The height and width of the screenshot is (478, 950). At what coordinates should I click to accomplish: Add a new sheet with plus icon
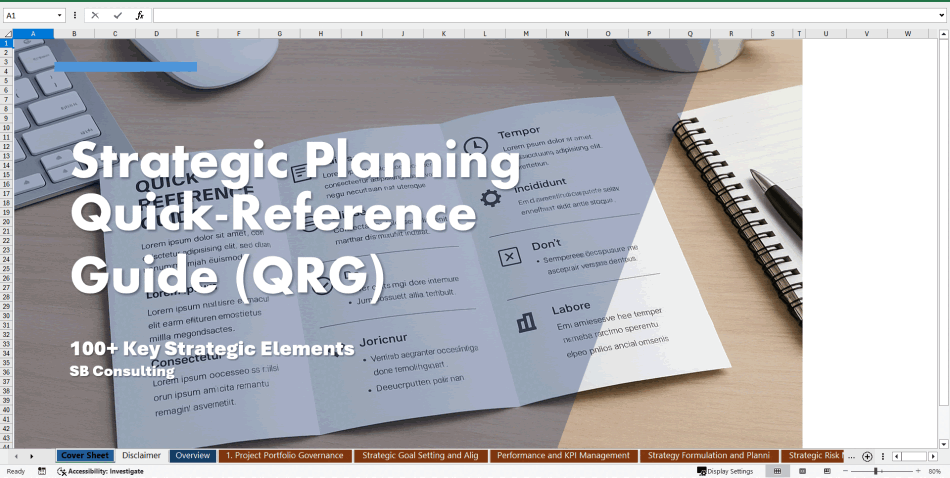[867, 456]
